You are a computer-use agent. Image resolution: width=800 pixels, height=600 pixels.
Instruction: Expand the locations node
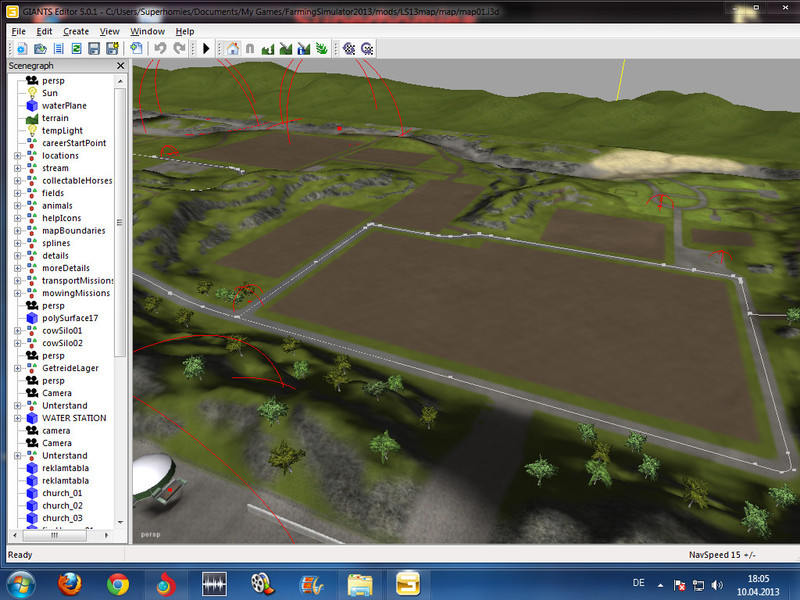coord(17,156)
